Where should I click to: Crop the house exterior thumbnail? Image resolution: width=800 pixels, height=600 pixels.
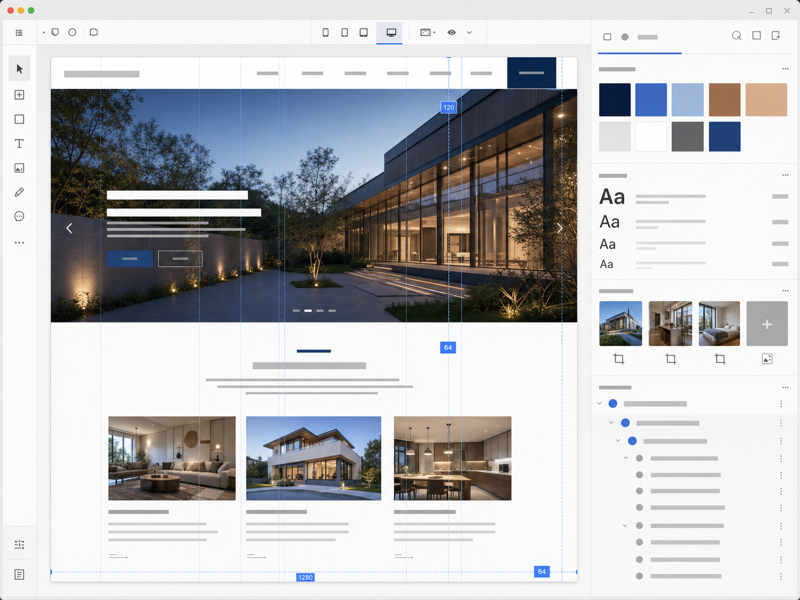619,359
